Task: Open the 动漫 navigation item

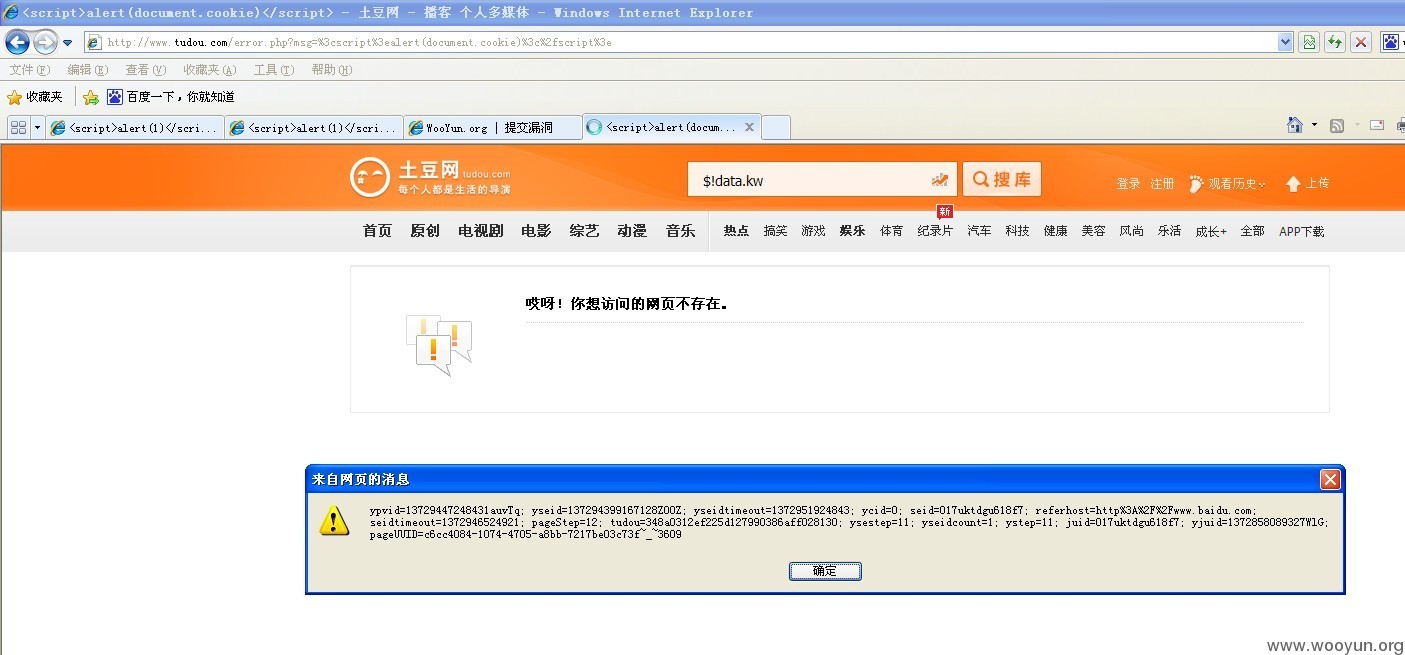Action: tap(632, 231)
